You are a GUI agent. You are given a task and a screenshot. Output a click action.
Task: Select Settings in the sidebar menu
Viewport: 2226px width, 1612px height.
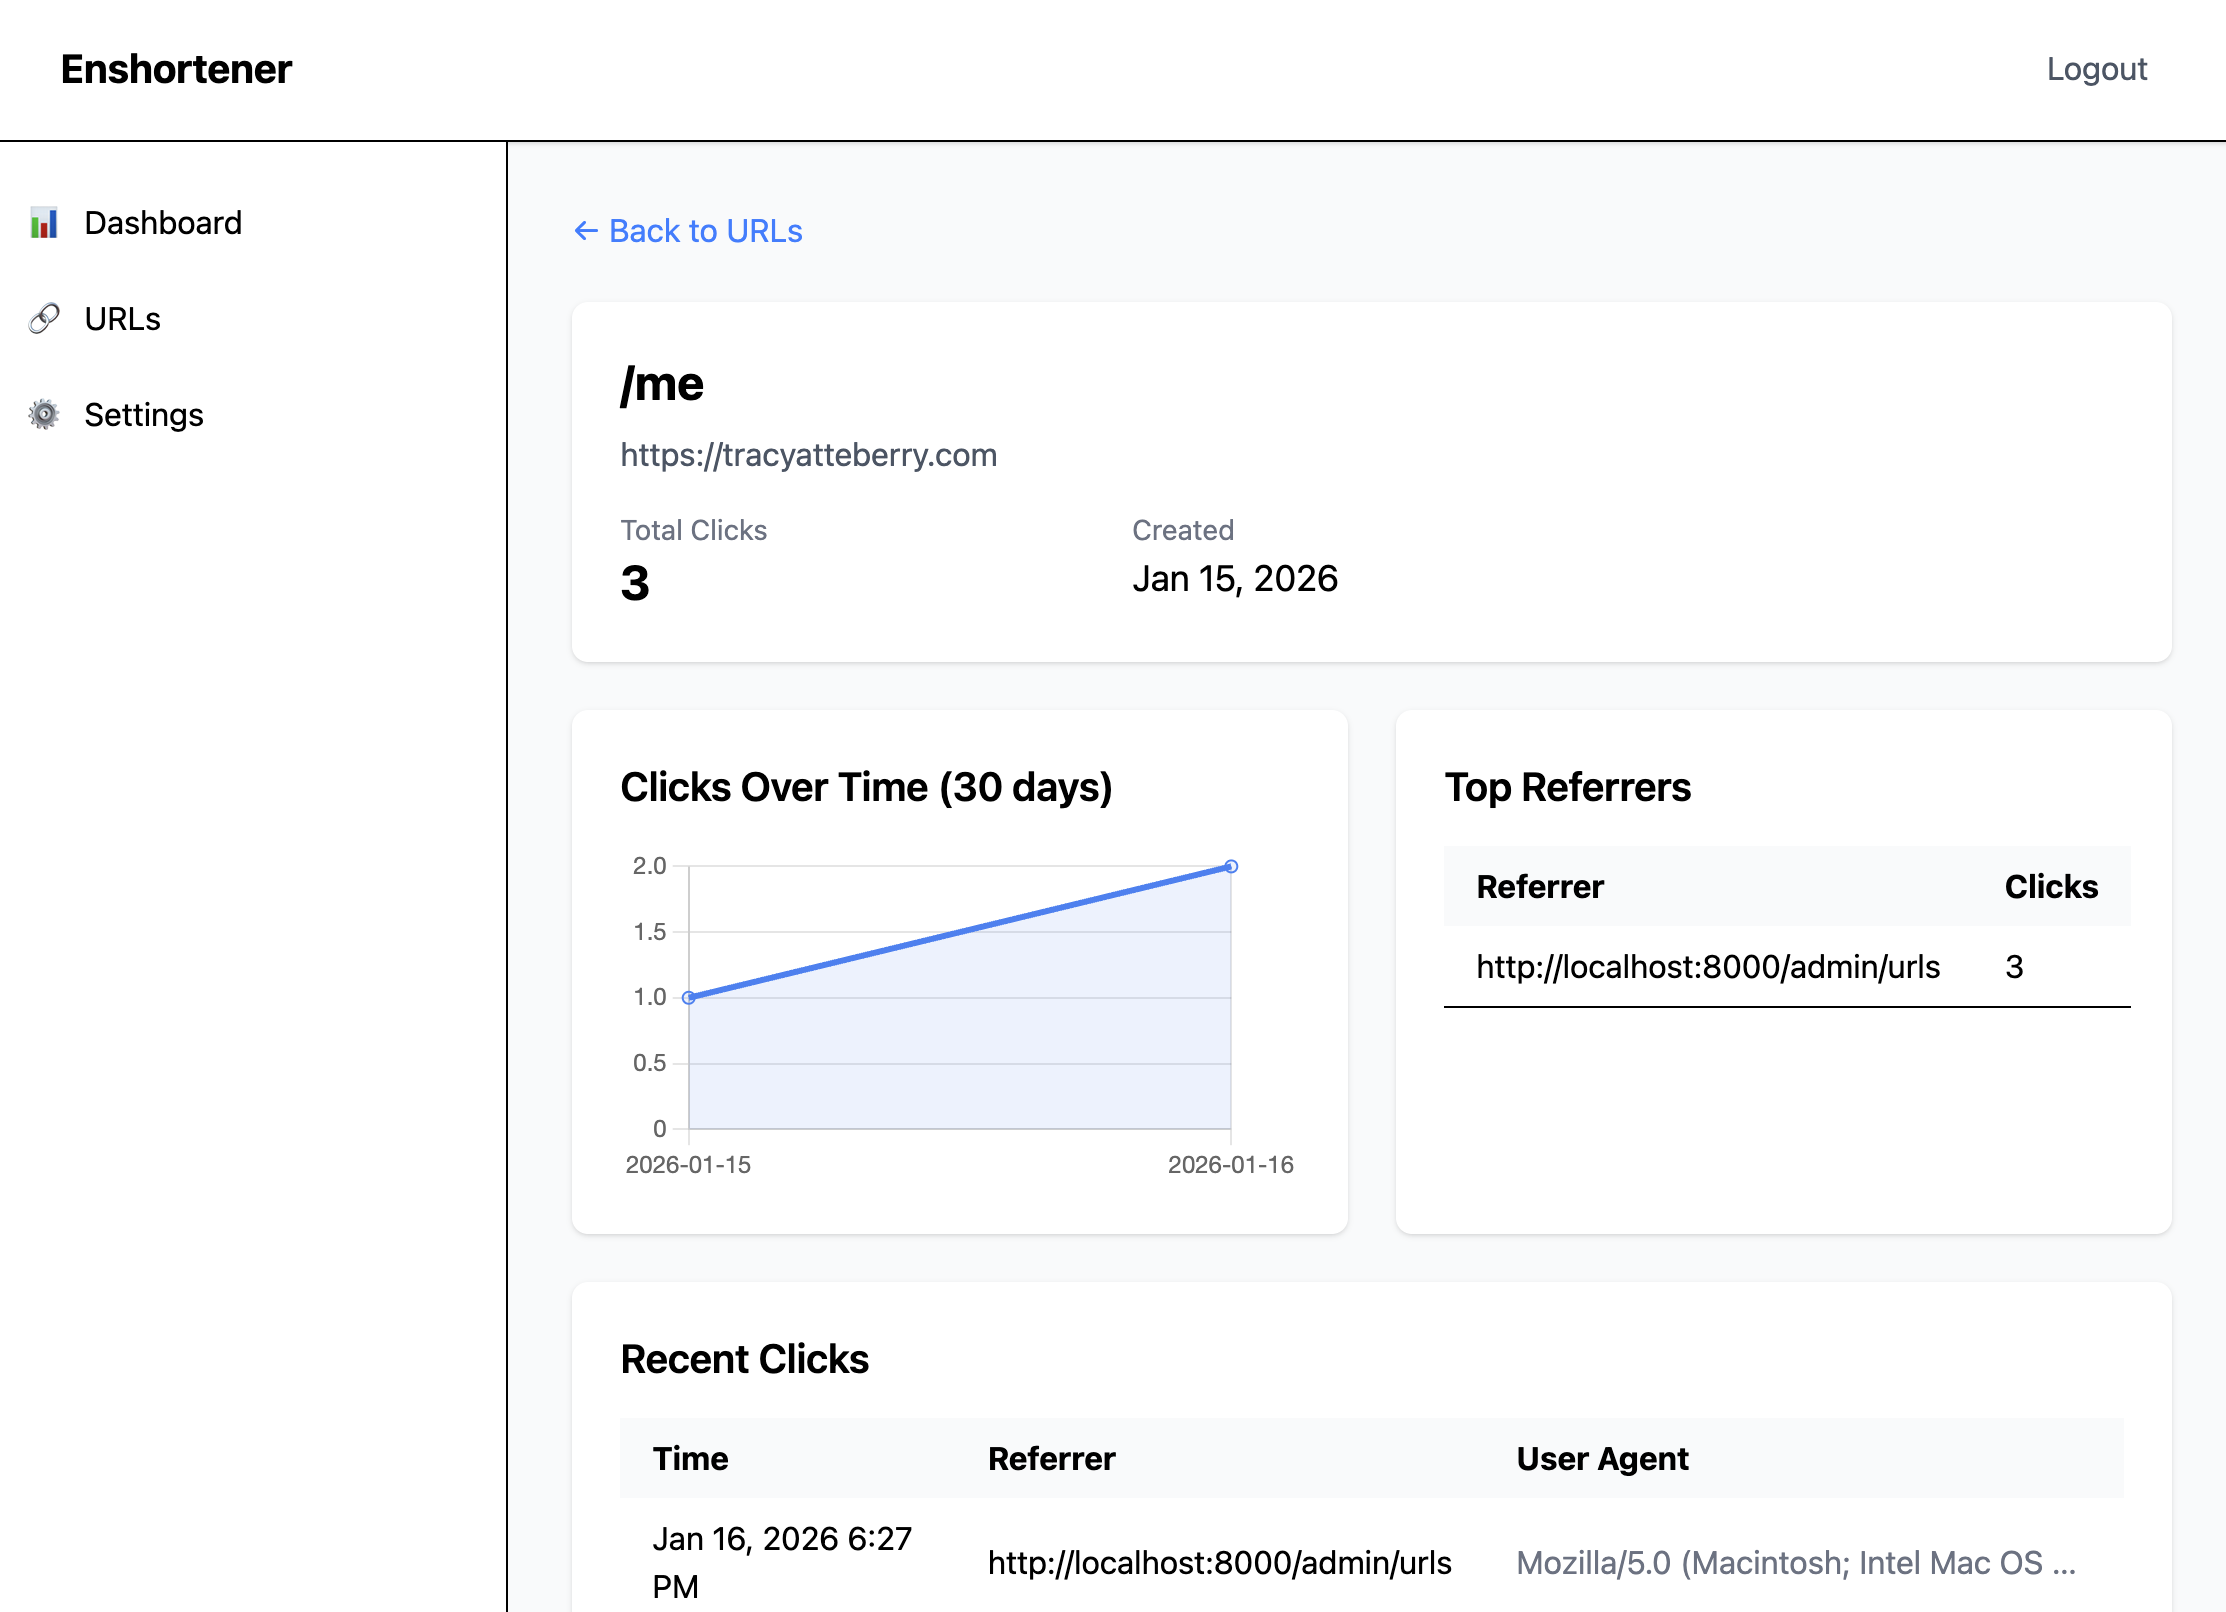pos(144,414)
